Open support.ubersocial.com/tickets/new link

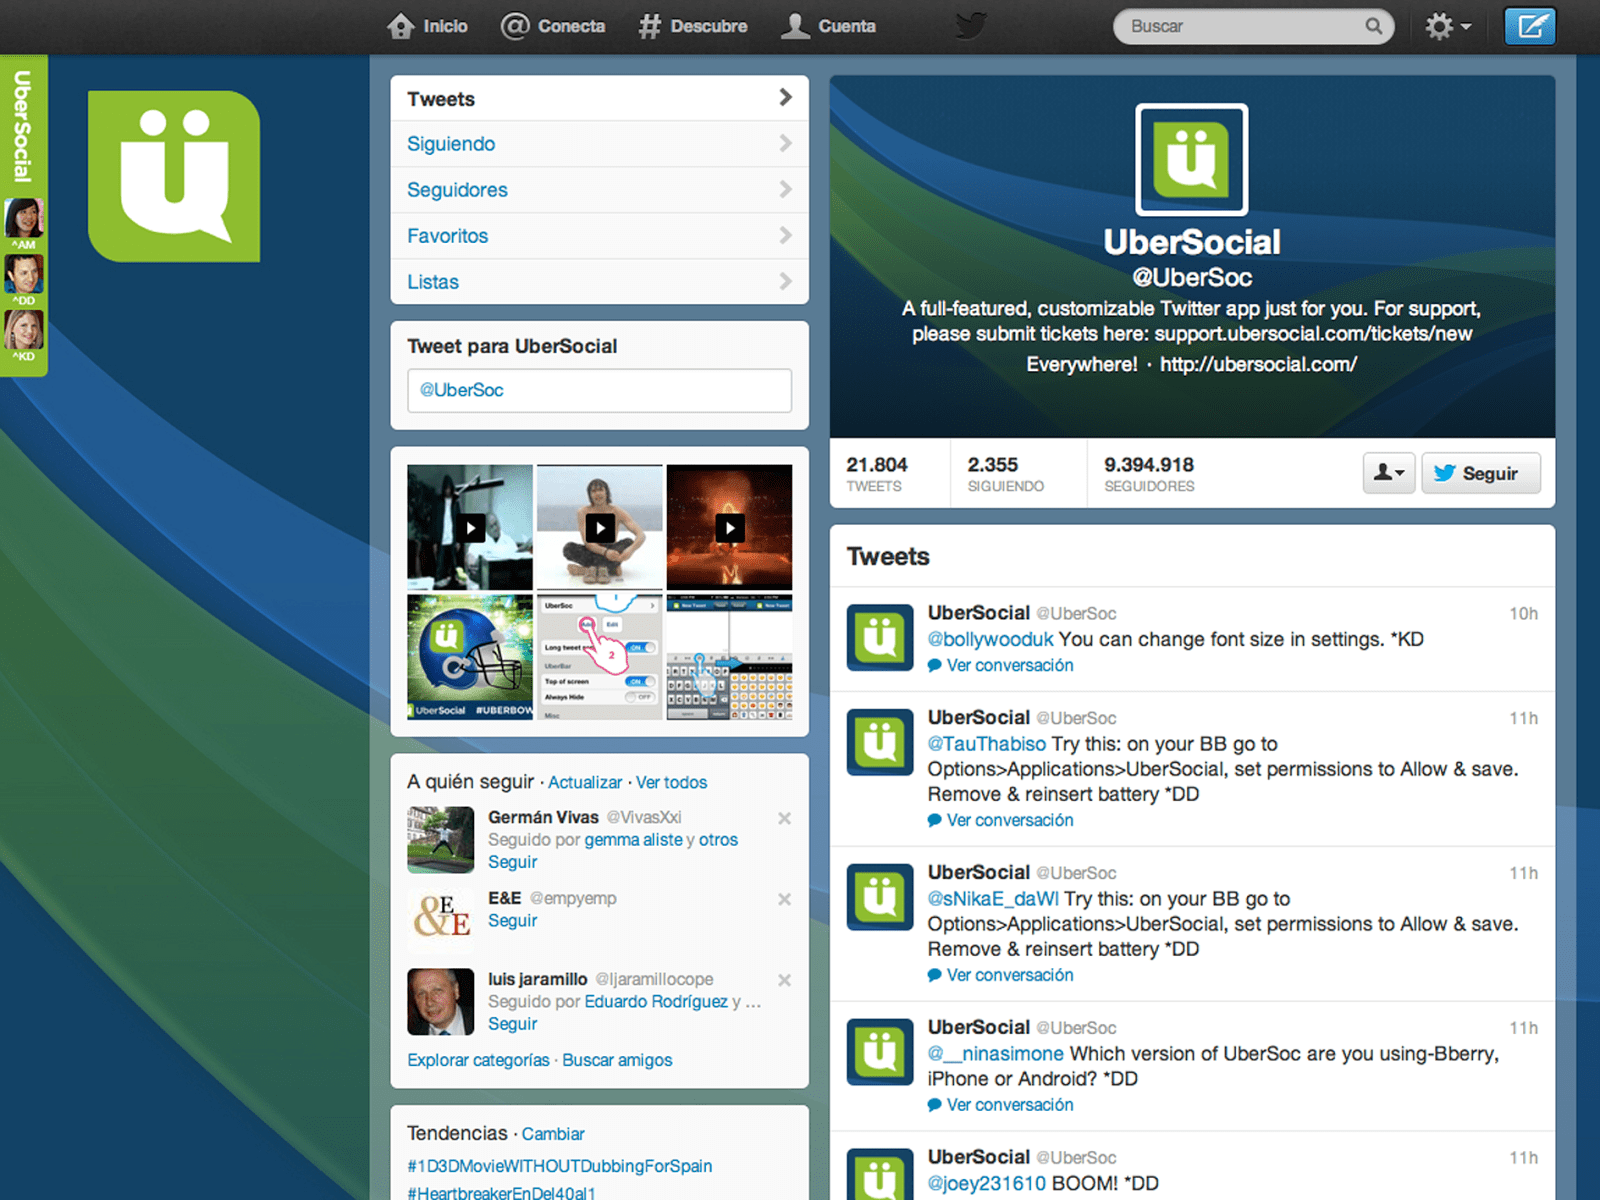[x=1313, y=334]
